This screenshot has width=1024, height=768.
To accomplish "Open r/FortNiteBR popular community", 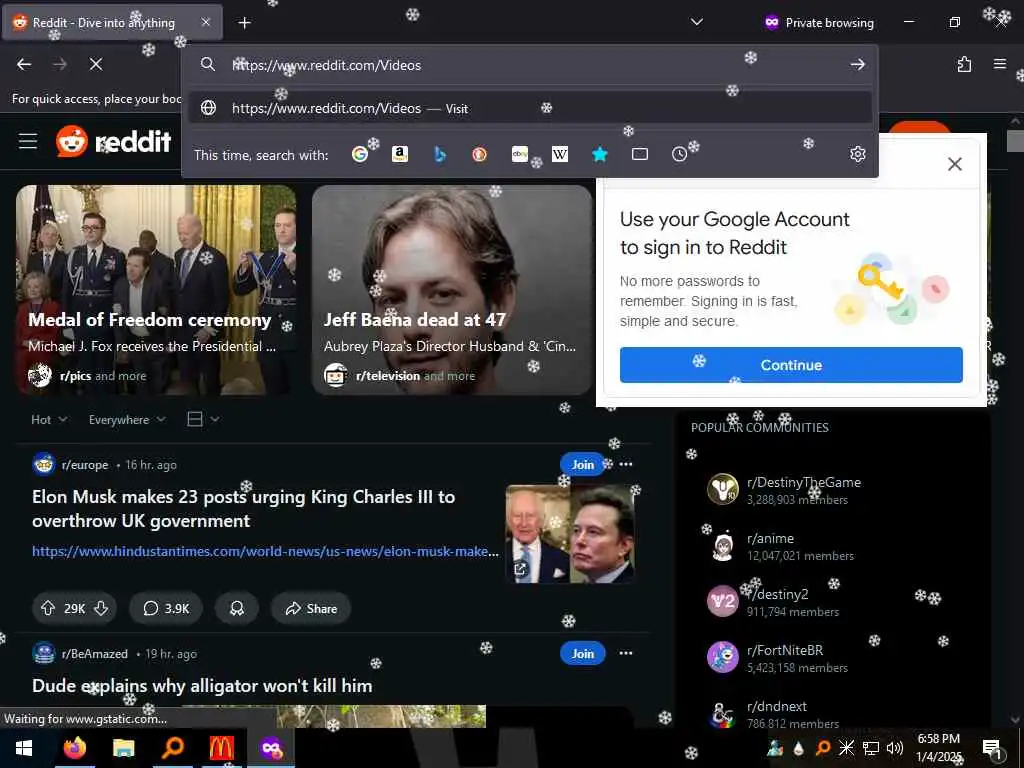I will tap(785, 650).
